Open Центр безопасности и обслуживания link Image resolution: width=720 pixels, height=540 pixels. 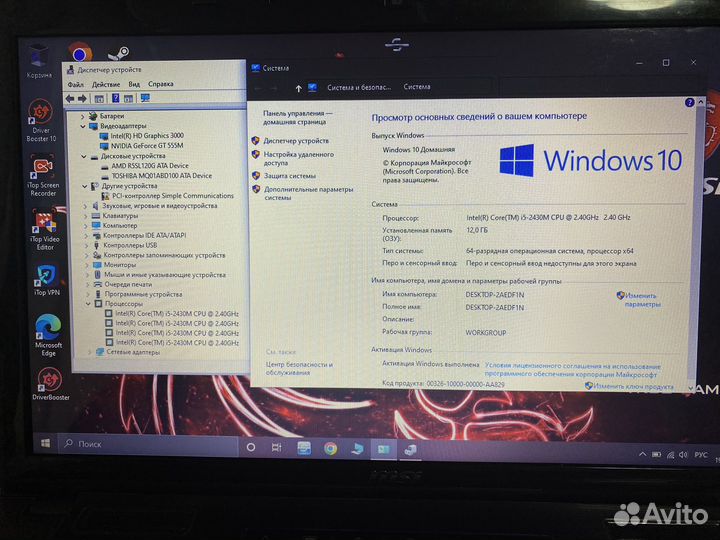click(299, 368)
